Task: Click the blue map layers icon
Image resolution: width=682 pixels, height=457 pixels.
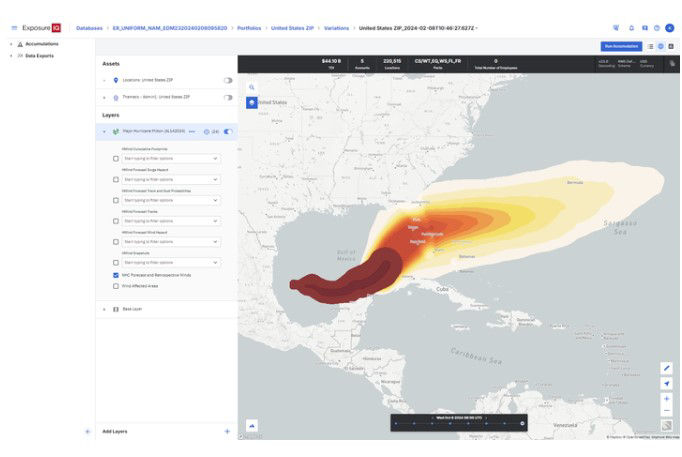Action: tap(252, 103)
